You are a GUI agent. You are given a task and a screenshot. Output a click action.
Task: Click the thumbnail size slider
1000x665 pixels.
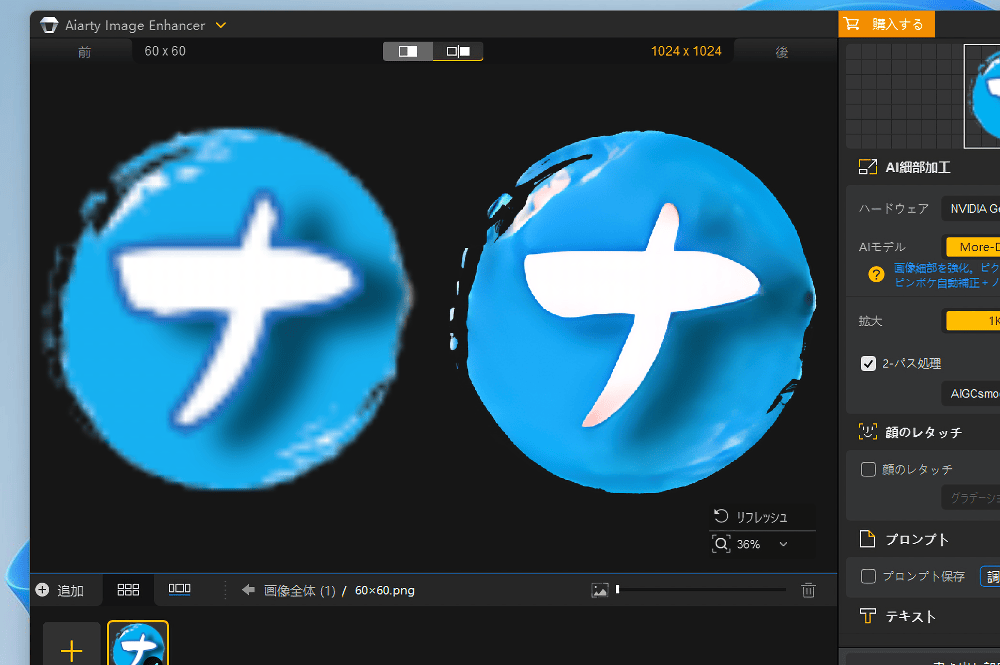click(701, 590)
